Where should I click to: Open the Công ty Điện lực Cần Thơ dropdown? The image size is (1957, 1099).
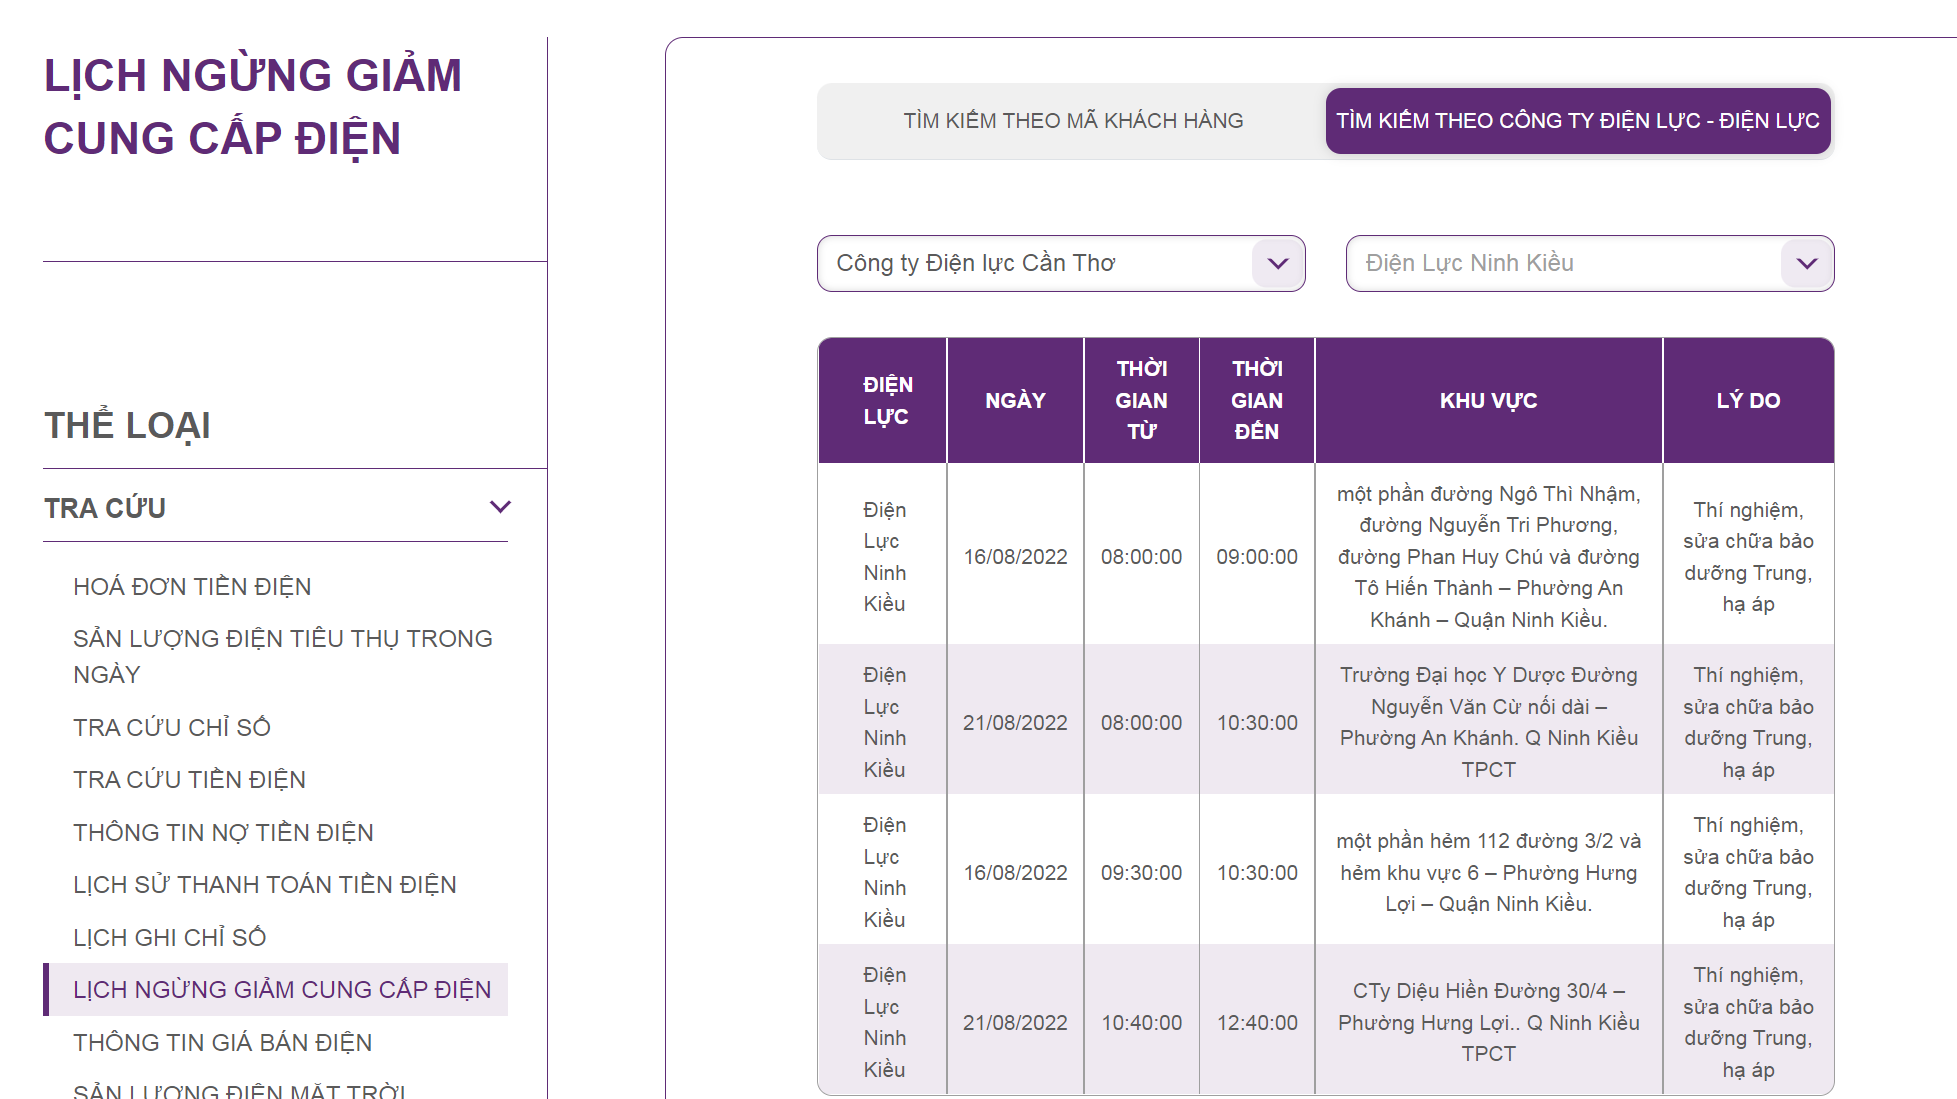(x=1060, y=263)
